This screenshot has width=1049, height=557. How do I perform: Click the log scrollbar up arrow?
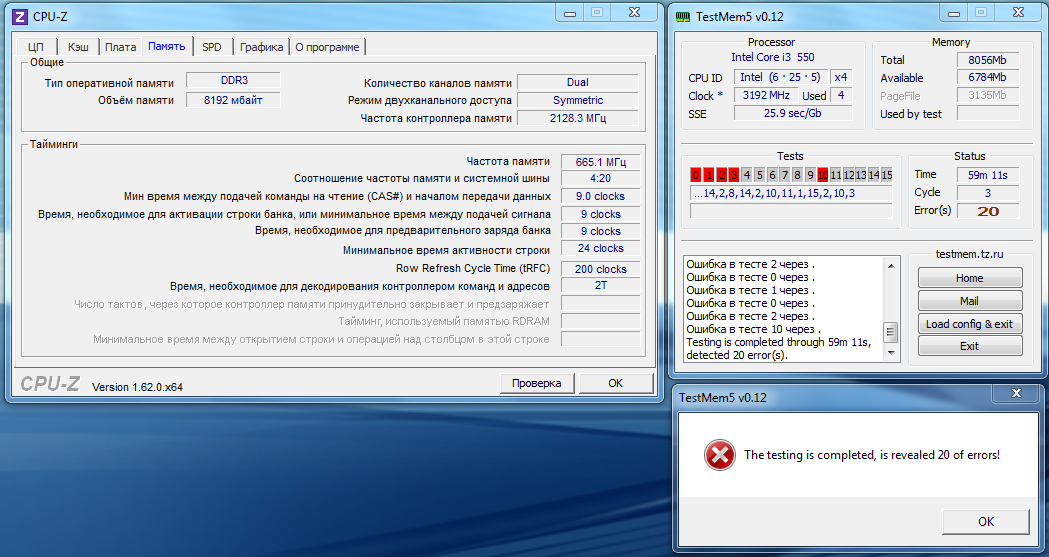pyautogui.click(x=890, y=265)
